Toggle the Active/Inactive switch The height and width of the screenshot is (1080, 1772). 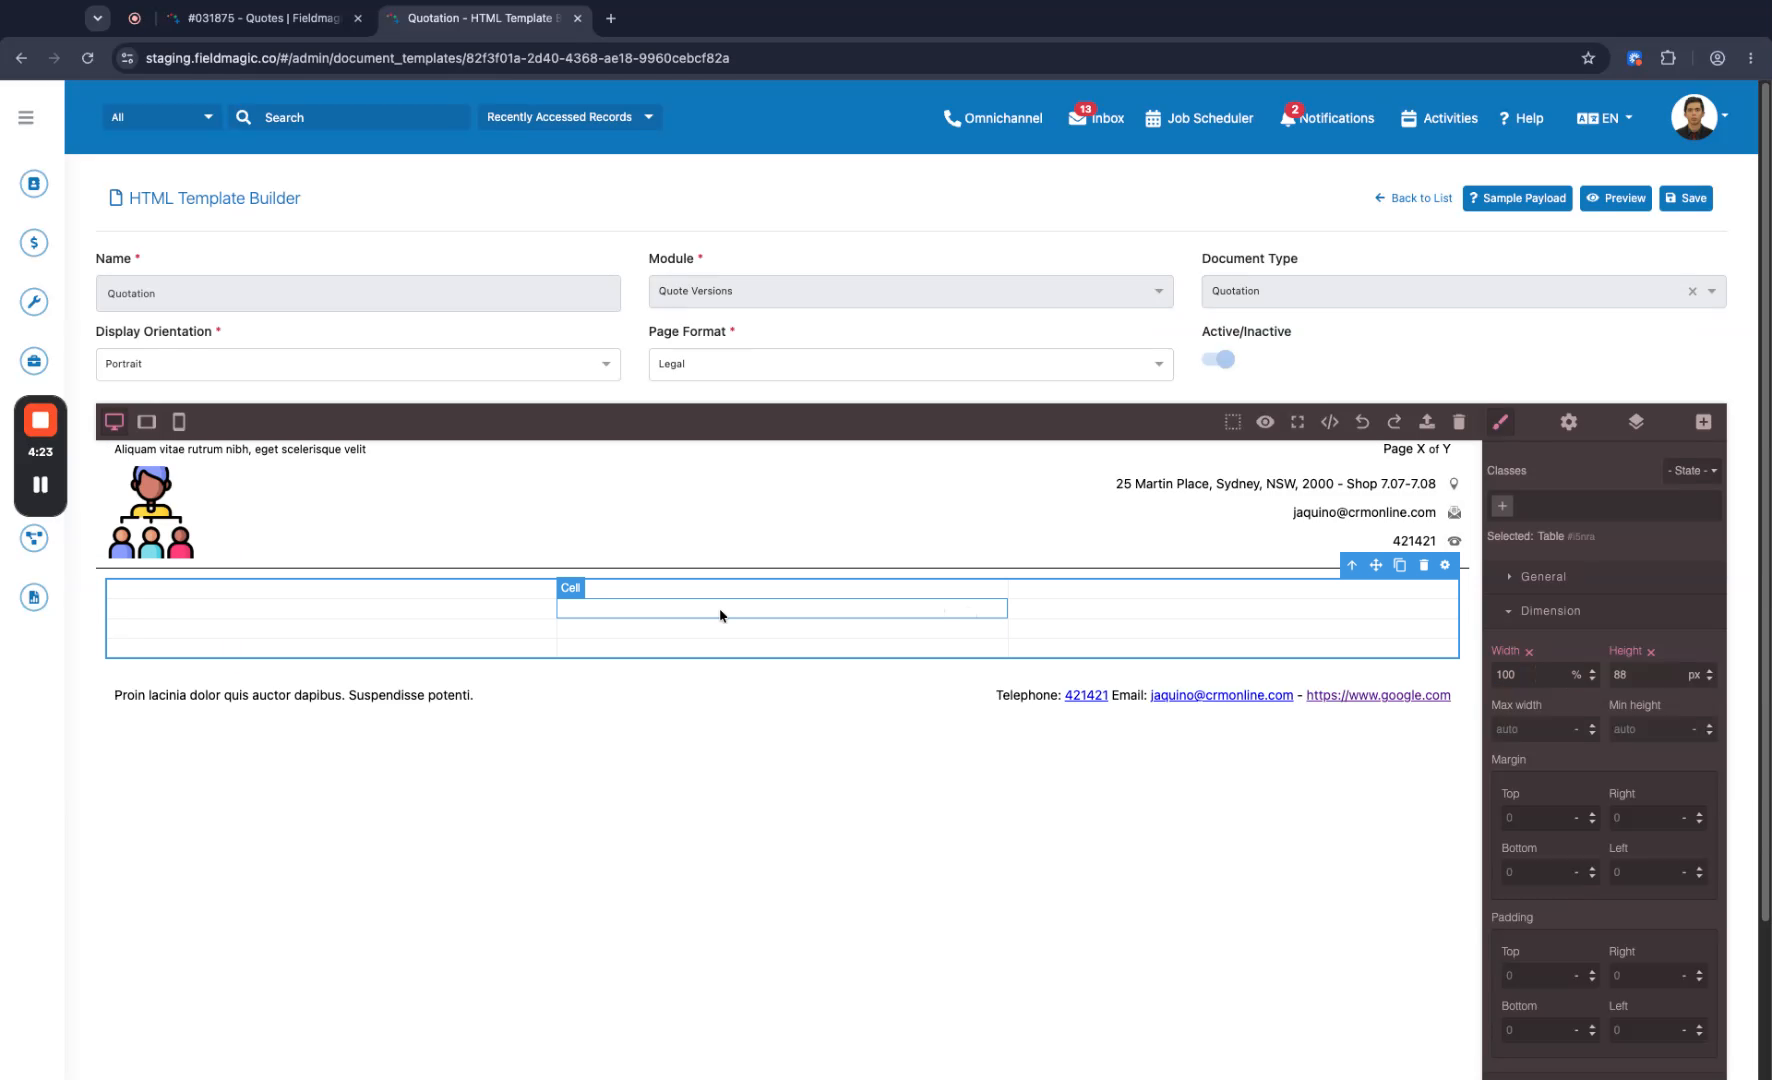click(1219, 359)
